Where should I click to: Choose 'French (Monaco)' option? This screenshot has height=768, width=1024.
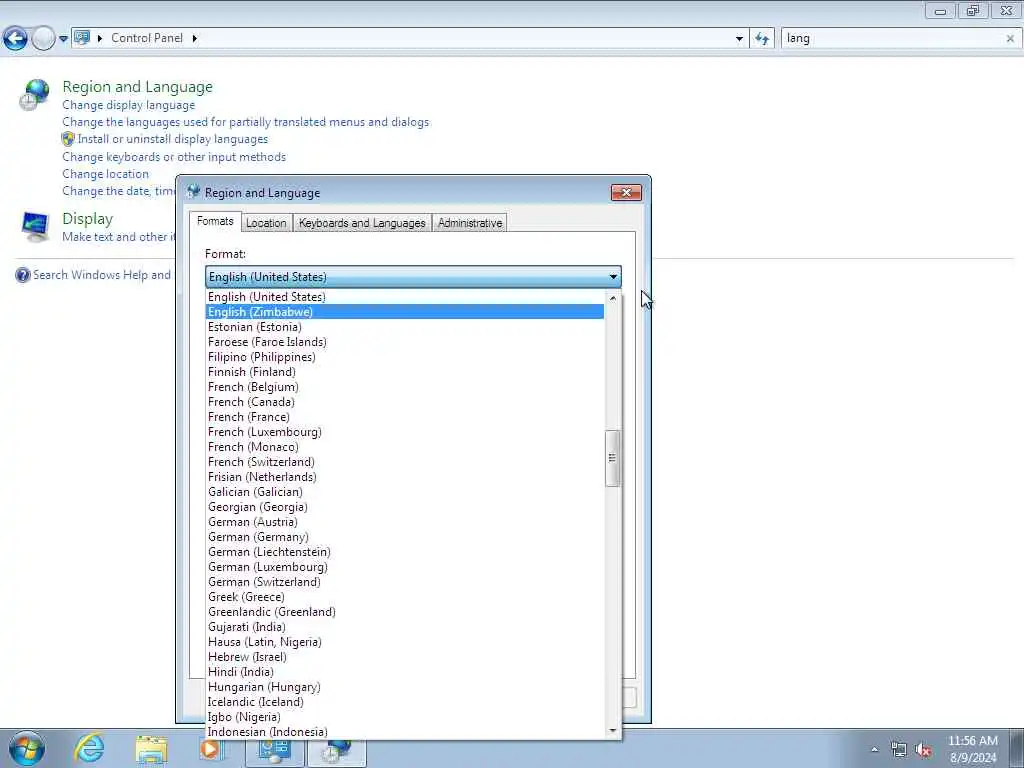405,447
